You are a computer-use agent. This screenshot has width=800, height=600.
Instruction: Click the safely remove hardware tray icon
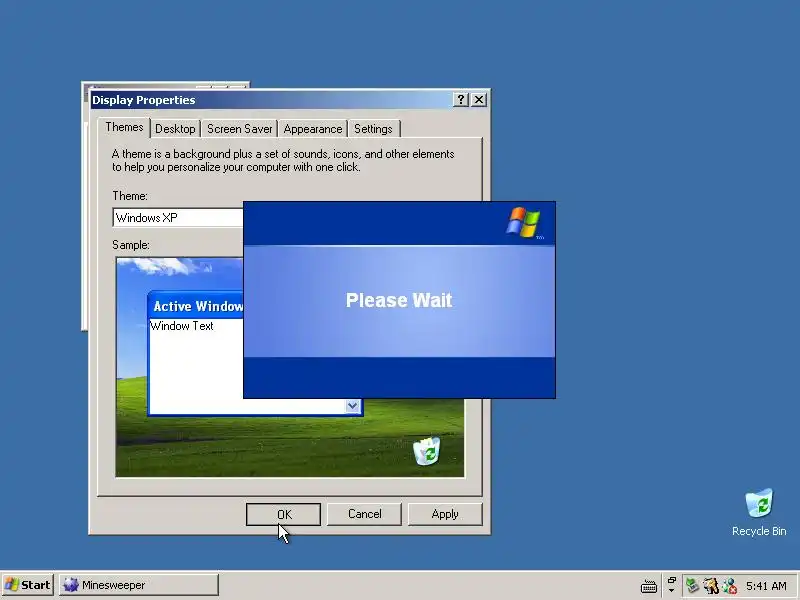(x=692, y=585)
